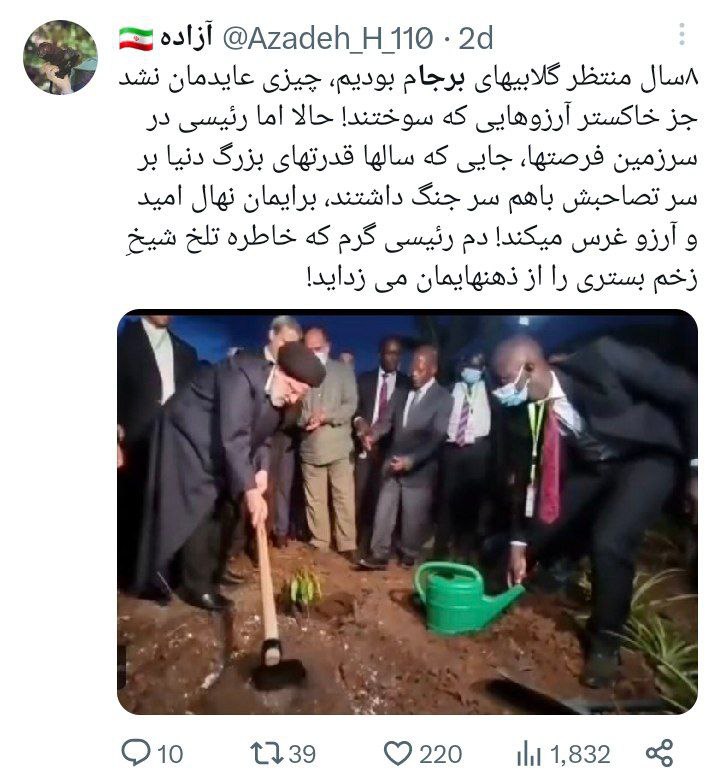
Task: Click the Iran flag emoji
Action: click(x=136, y=39)
